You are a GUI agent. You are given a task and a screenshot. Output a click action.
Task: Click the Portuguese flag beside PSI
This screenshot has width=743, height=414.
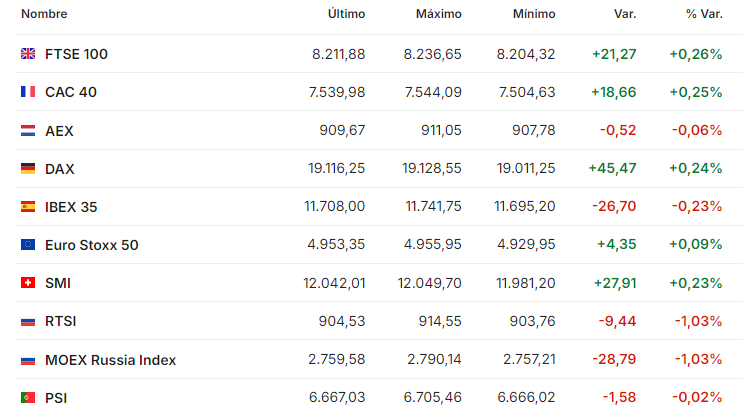tap(28, 397)
